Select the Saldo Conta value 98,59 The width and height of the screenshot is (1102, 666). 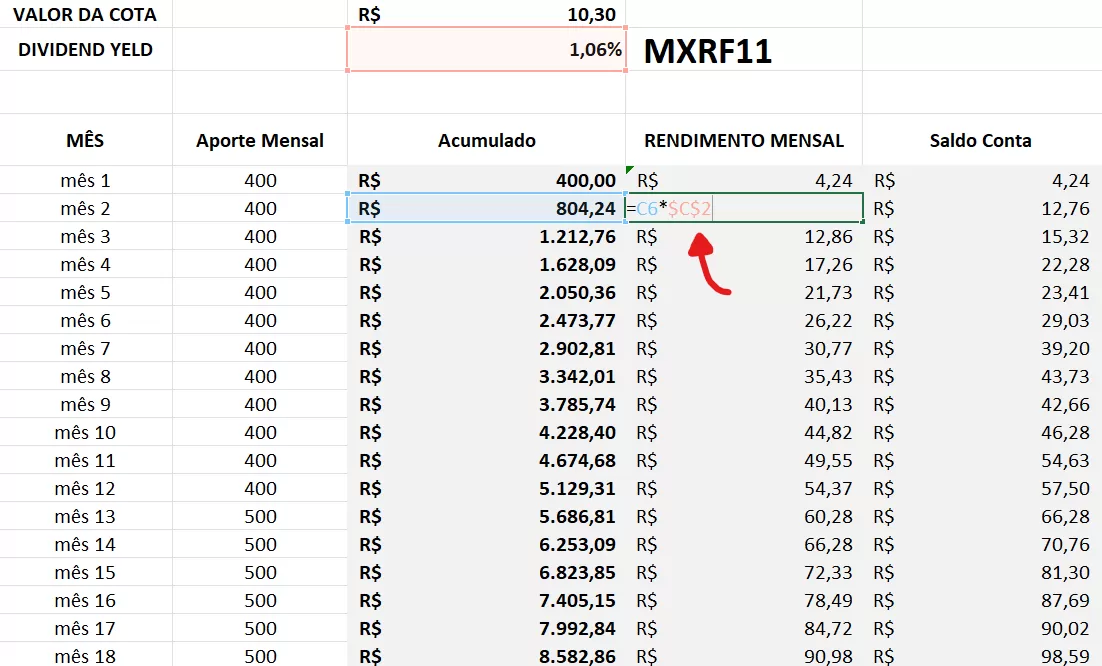(x=980, y=657)
